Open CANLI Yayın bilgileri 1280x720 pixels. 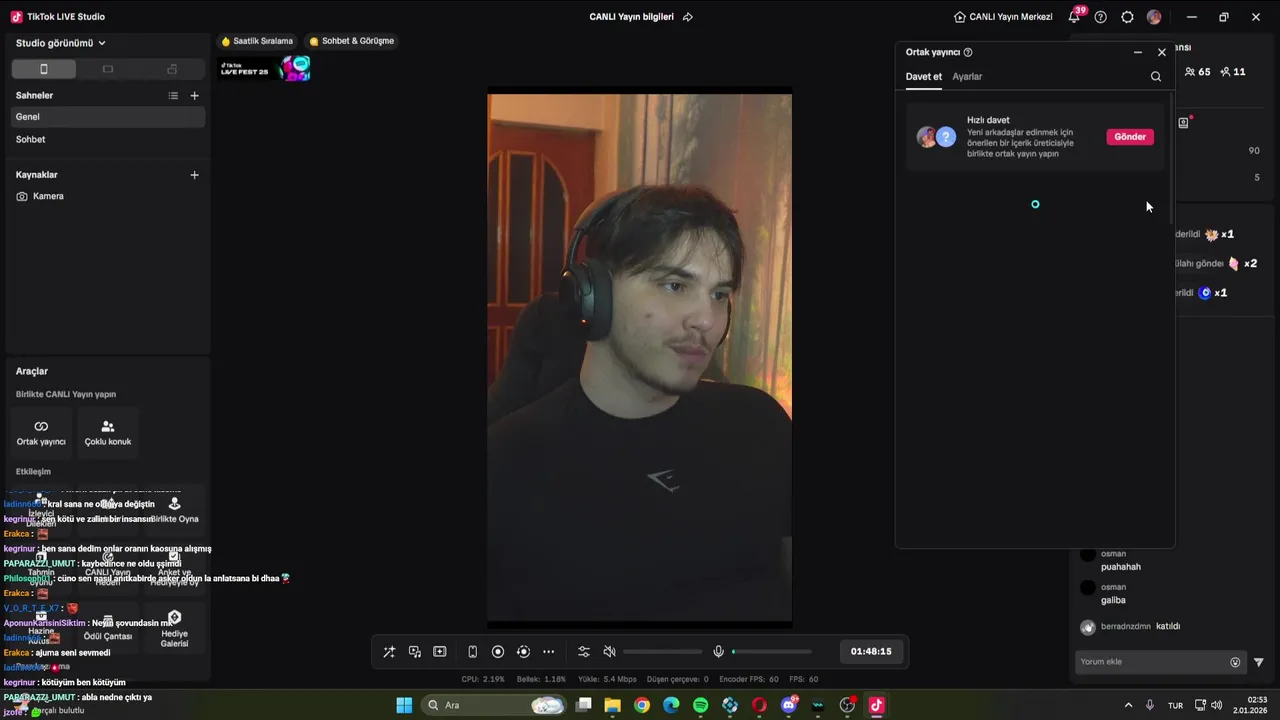632,17
